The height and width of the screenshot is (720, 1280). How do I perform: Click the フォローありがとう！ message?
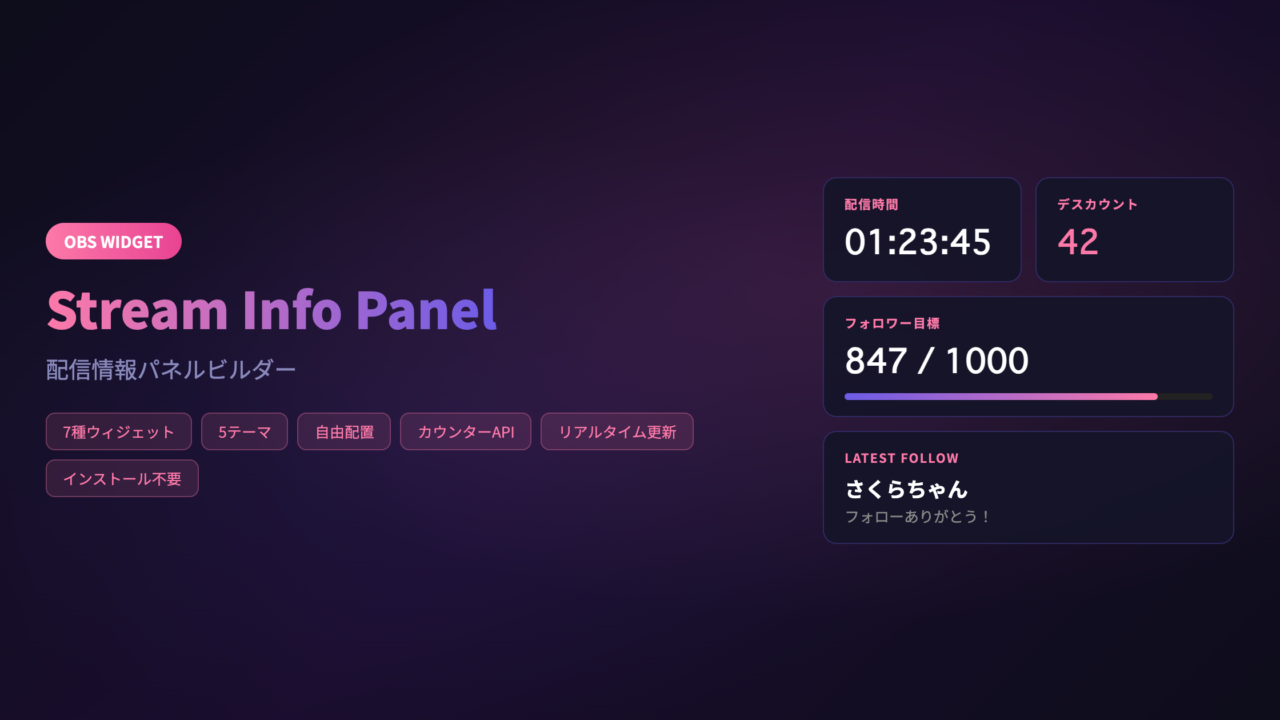coord(917,517)
